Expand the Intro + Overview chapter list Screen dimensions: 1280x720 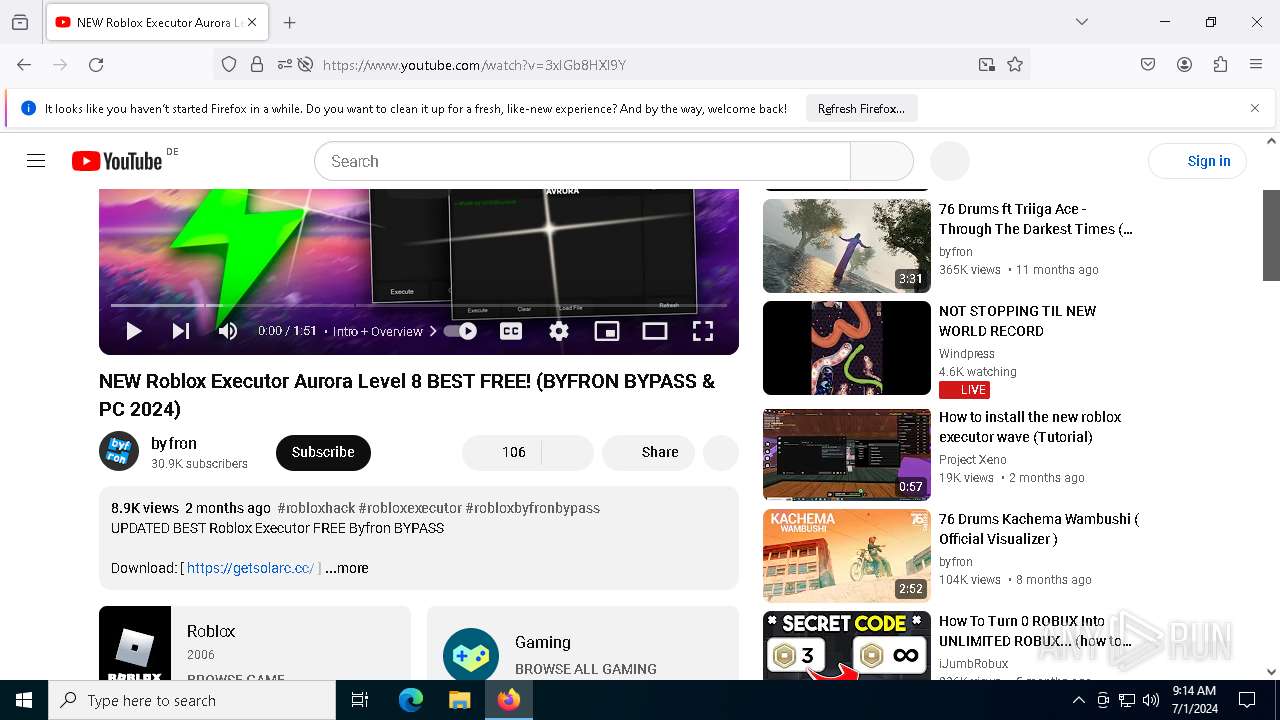pos(385,331)
